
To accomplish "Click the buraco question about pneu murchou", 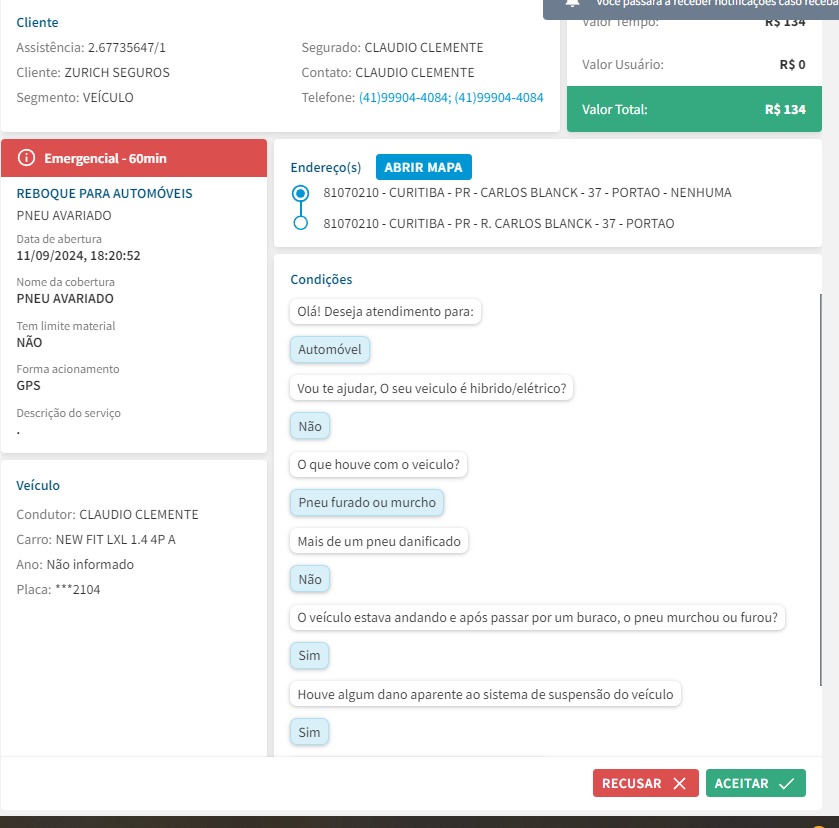I will [x=537, y=618].
